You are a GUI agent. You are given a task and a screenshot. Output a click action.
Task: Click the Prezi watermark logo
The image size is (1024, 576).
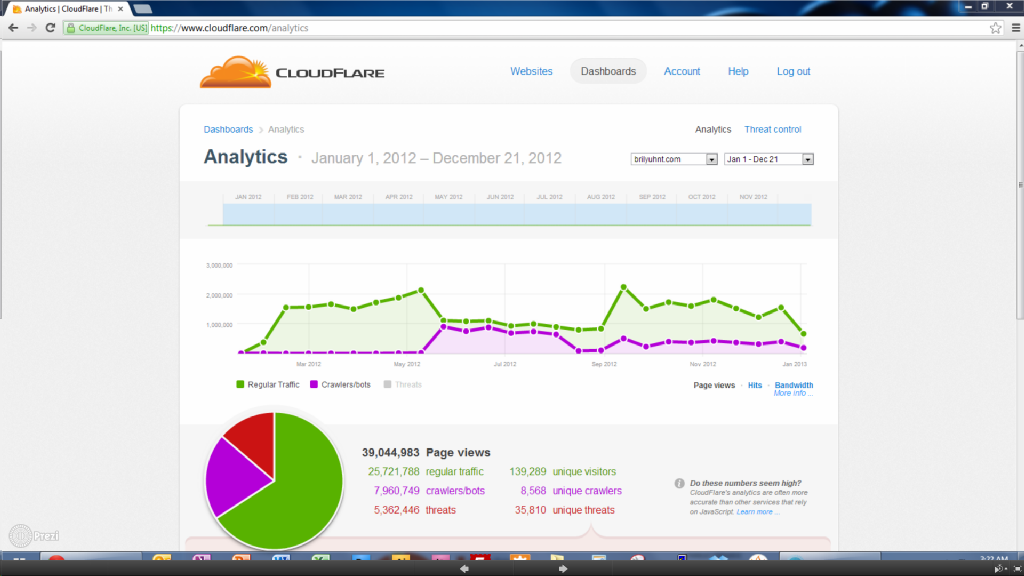(34, 536)
